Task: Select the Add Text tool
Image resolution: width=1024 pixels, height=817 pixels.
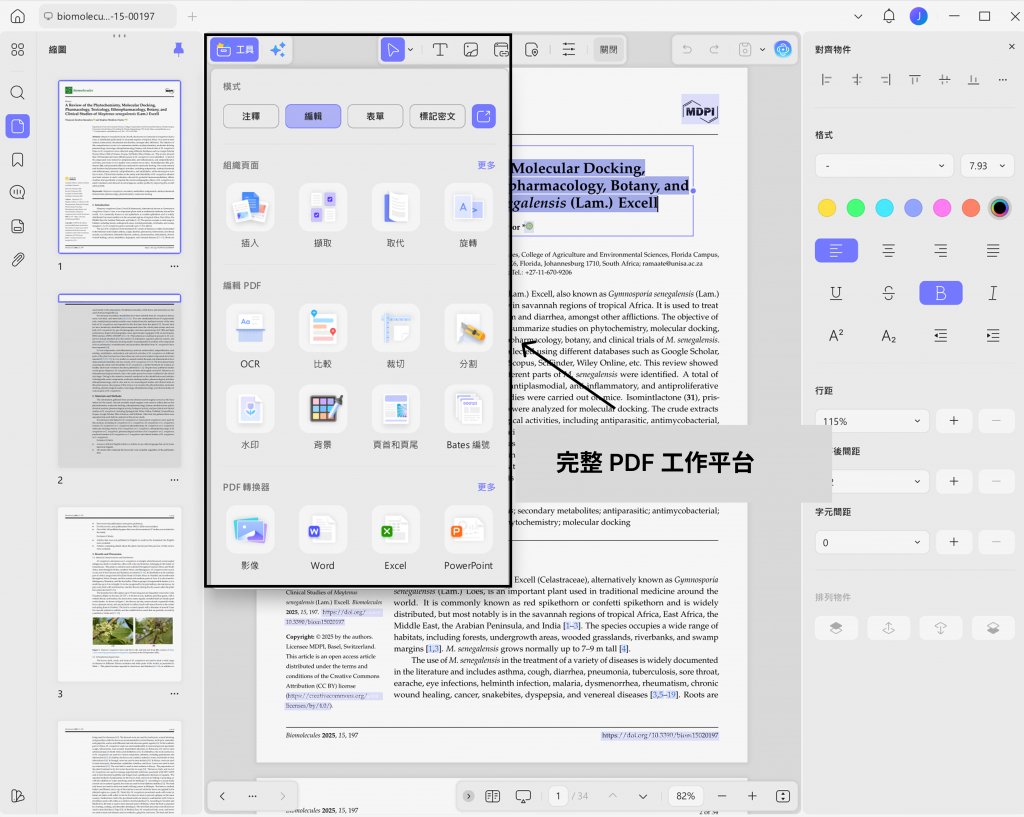Action: click(x=440, y=50)
